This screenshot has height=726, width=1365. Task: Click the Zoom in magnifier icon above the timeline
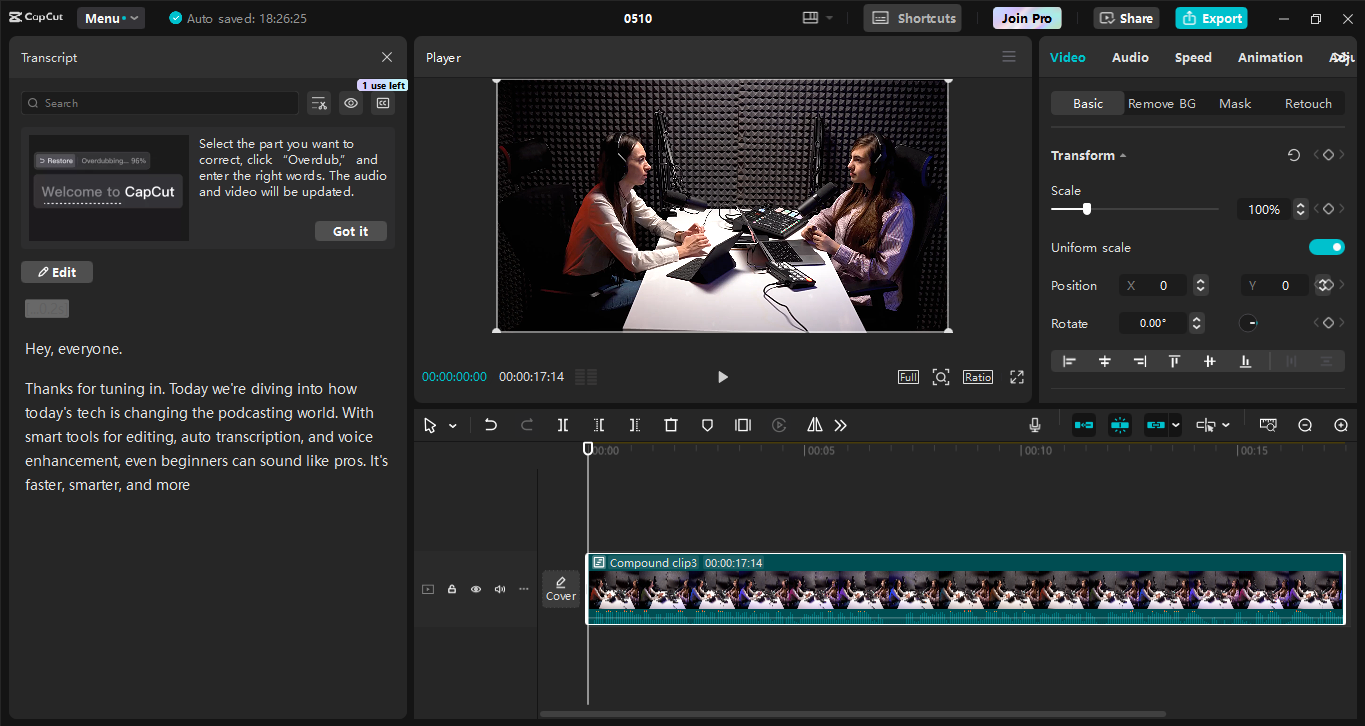click(x=1341, y=424)
